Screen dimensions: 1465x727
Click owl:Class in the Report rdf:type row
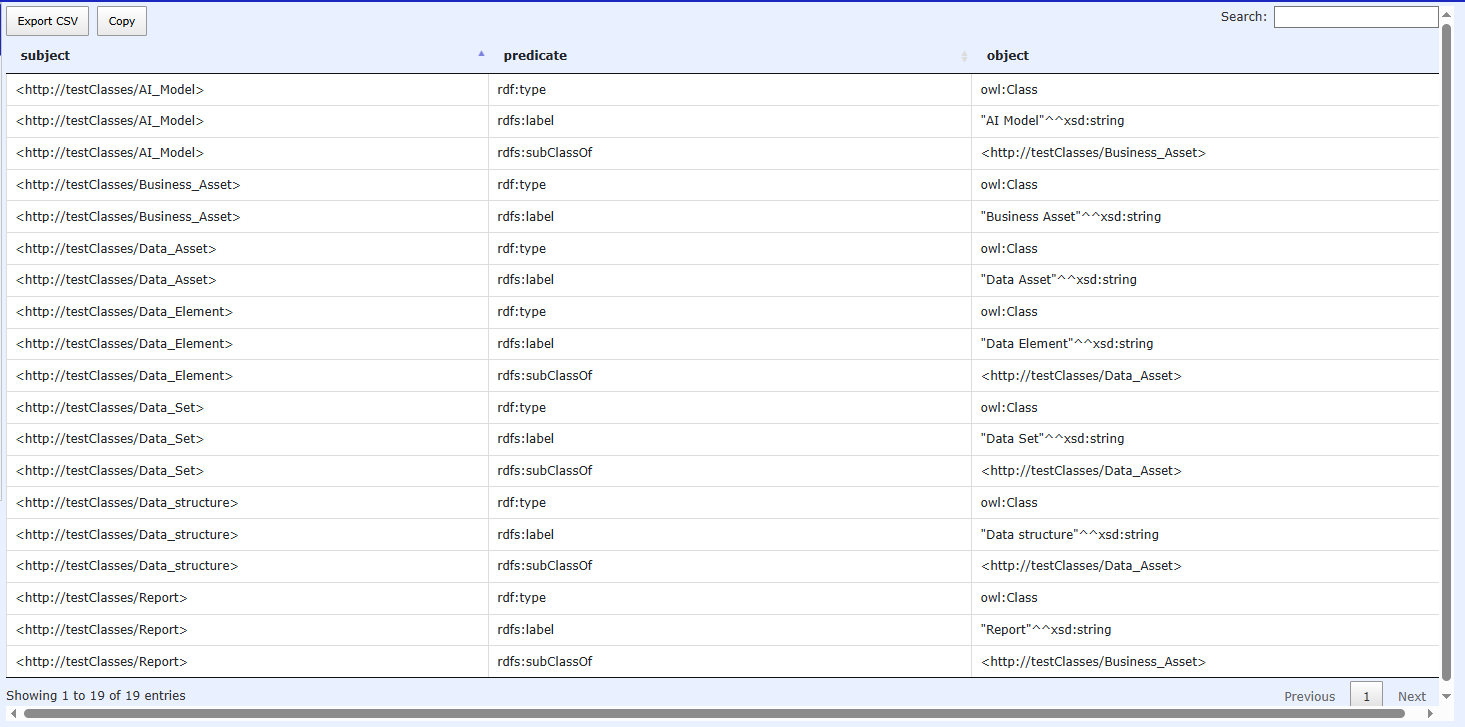tap(1009, 598)
